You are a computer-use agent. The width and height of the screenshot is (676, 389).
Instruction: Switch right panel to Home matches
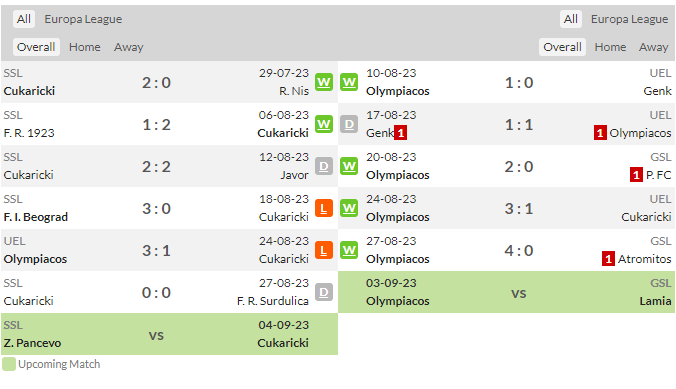[x=610, y=47]
